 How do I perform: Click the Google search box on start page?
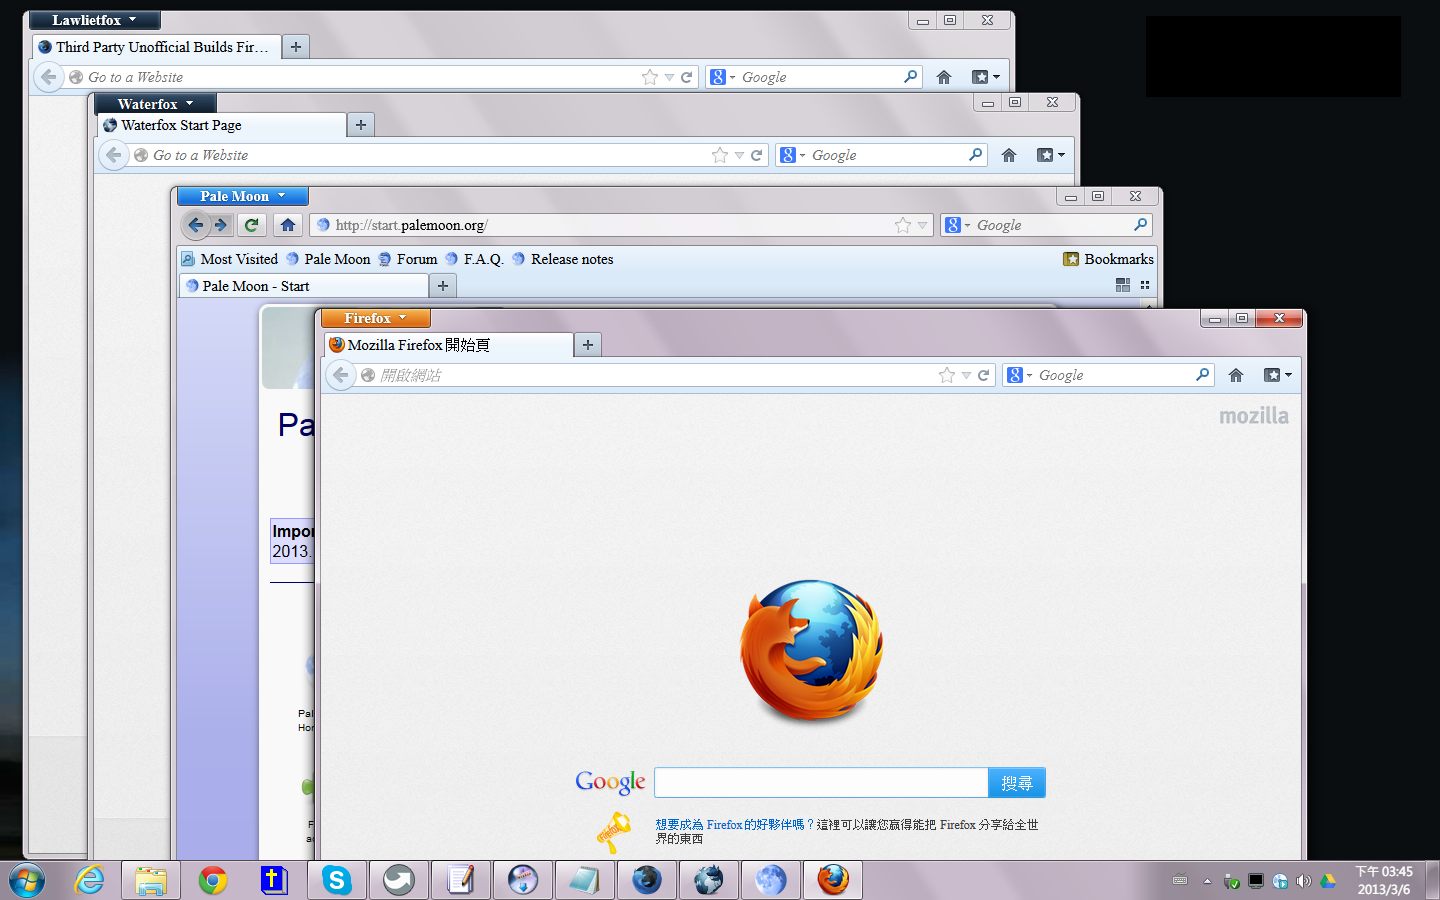(820, 783)
